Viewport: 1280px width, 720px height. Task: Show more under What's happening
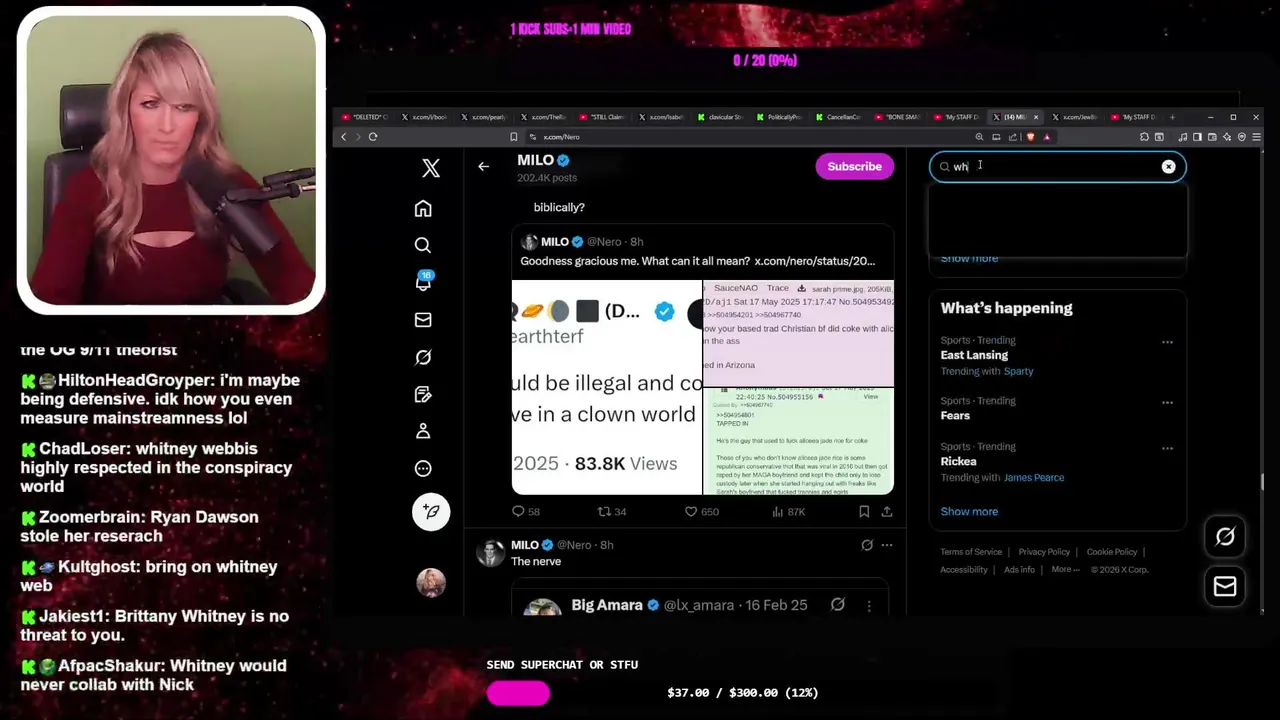click(969, 511)
